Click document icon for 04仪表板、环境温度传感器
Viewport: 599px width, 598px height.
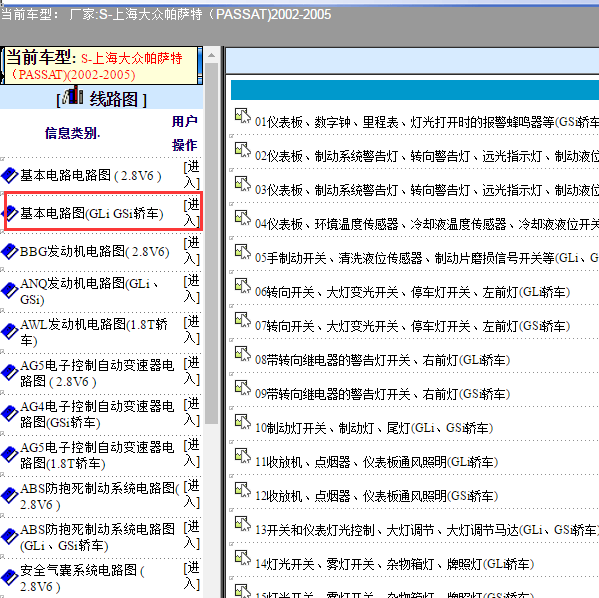point(243,218)
